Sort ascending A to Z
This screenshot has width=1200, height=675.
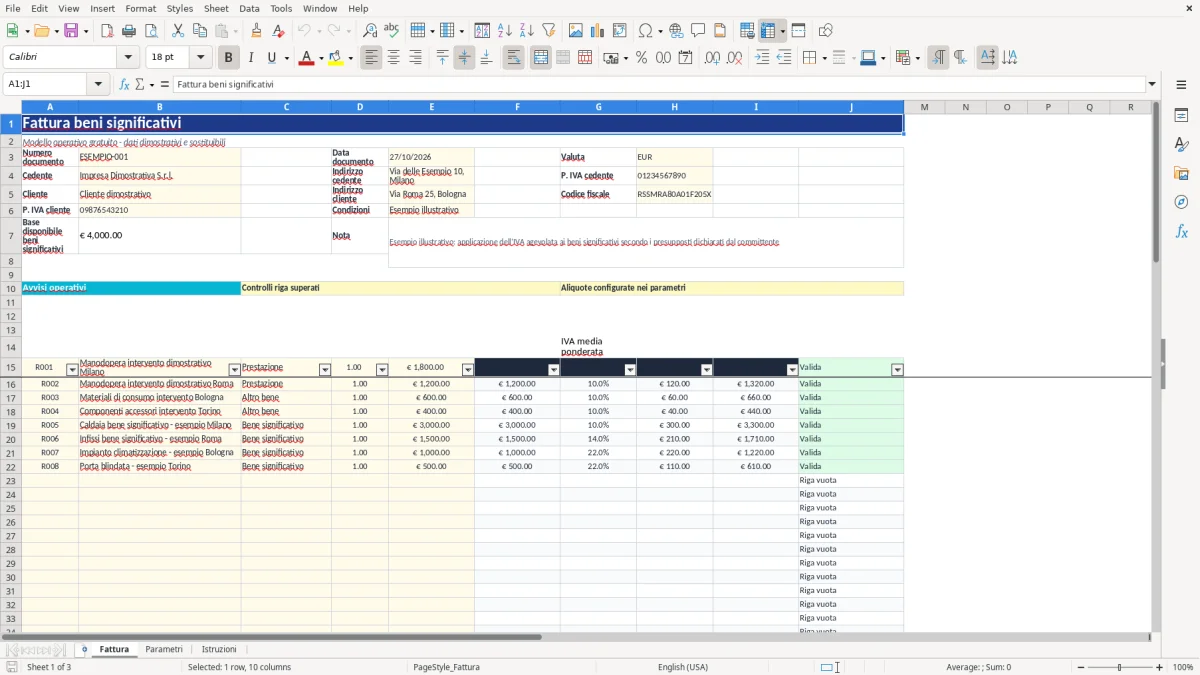[x=505, y=31]
